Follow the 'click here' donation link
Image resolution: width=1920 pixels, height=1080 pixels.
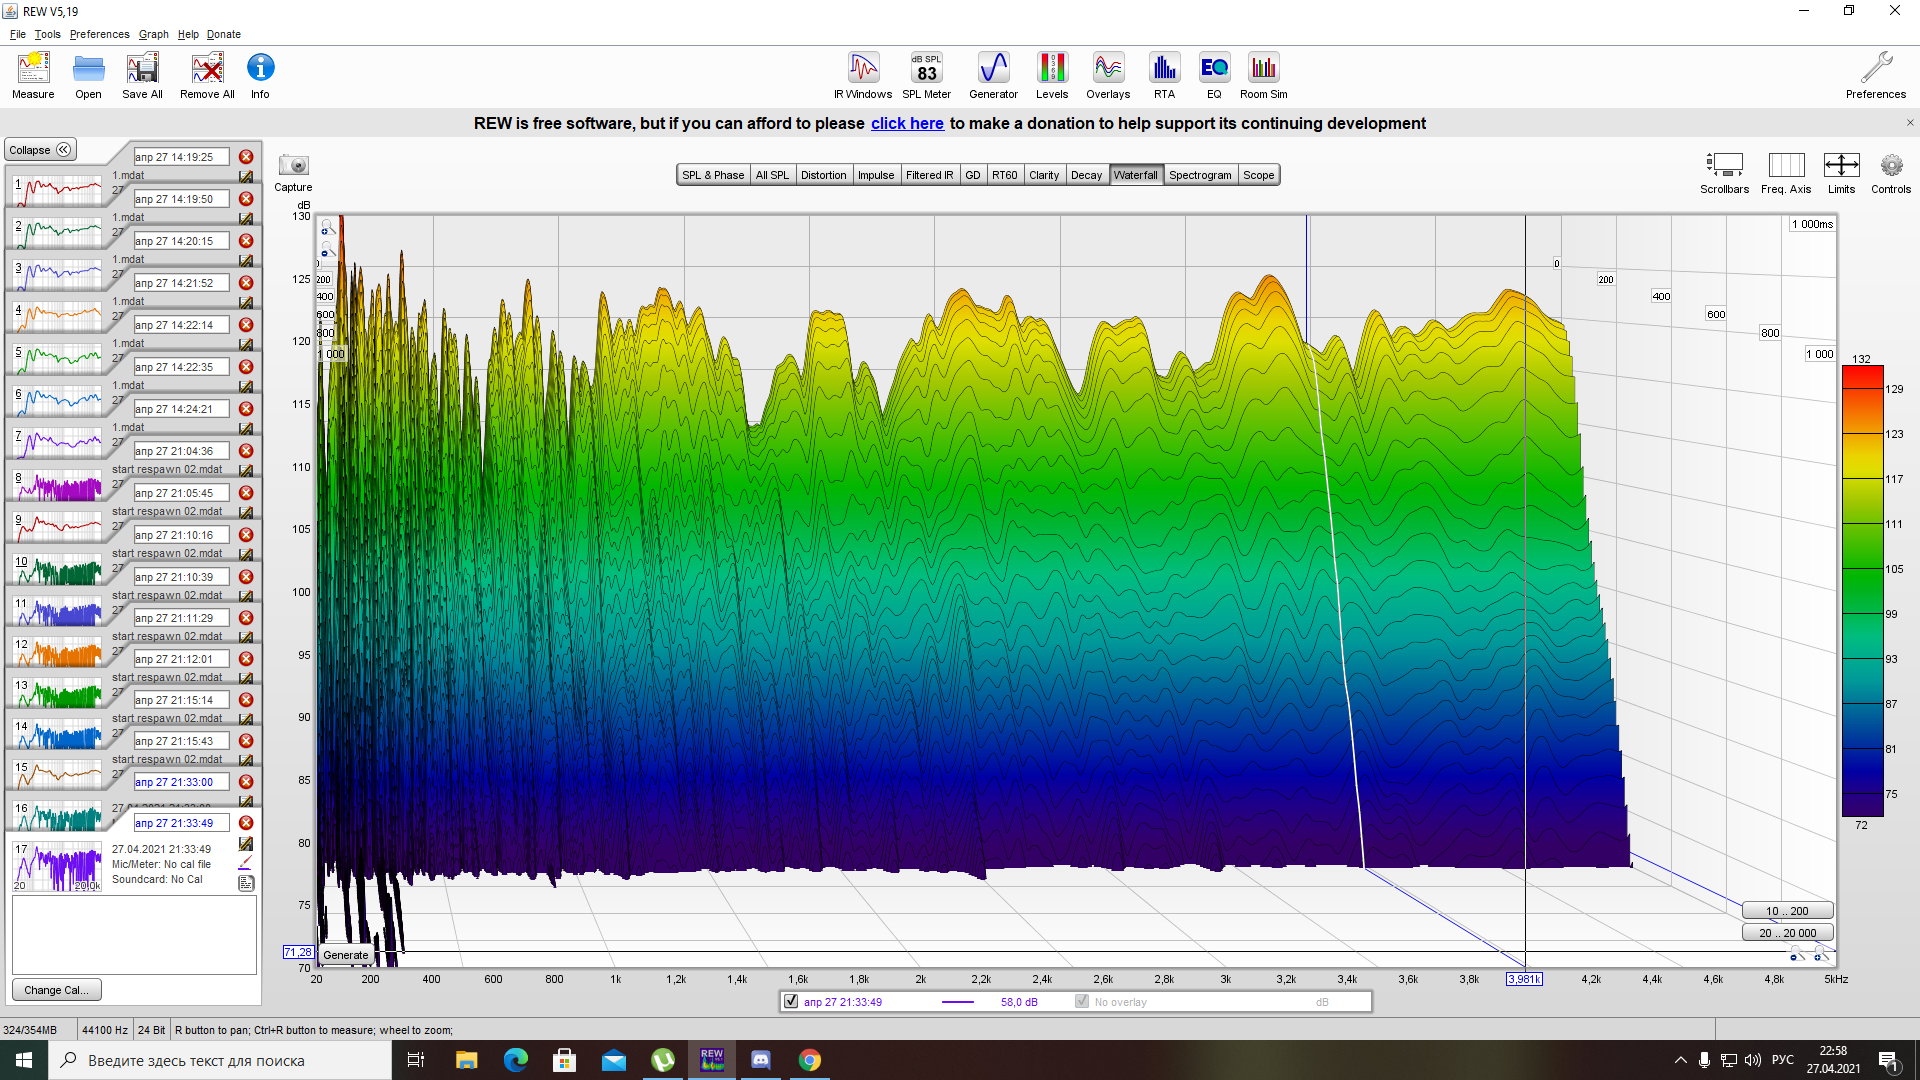coord(907,123)
